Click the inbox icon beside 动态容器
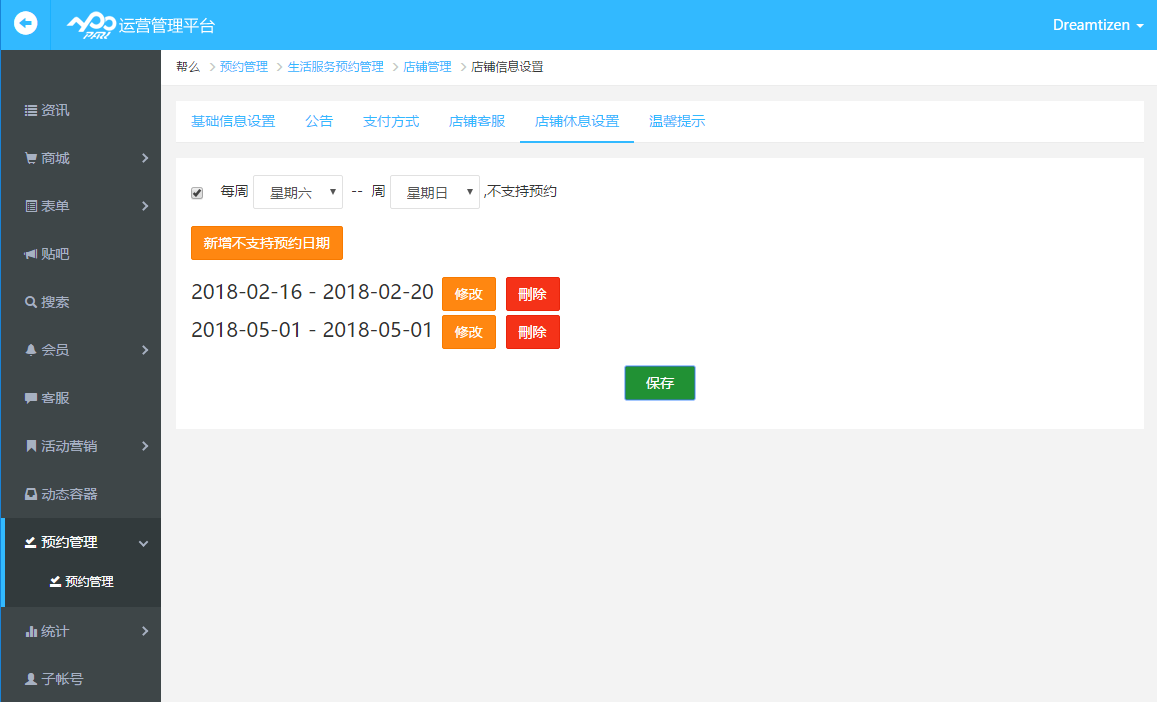1157x702 pixels. (30, 494)
